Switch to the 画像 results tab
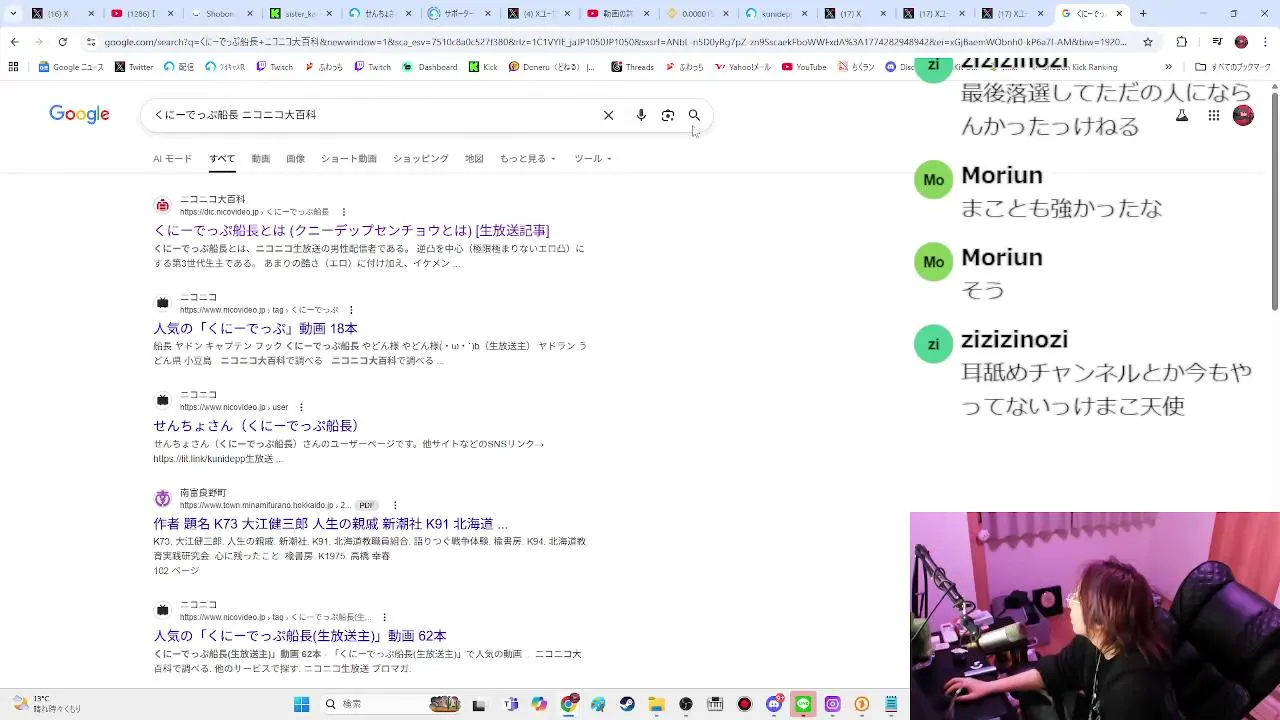 (295, 158)
